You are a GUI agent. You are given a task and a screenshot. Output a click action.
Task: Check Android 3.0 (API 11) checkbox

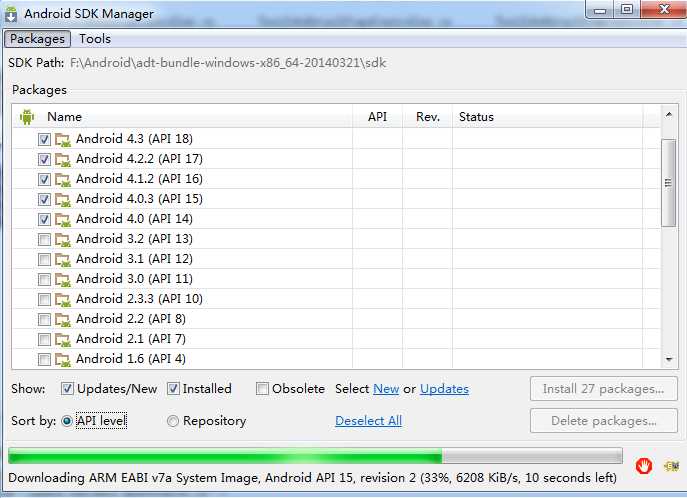point(44,279)
